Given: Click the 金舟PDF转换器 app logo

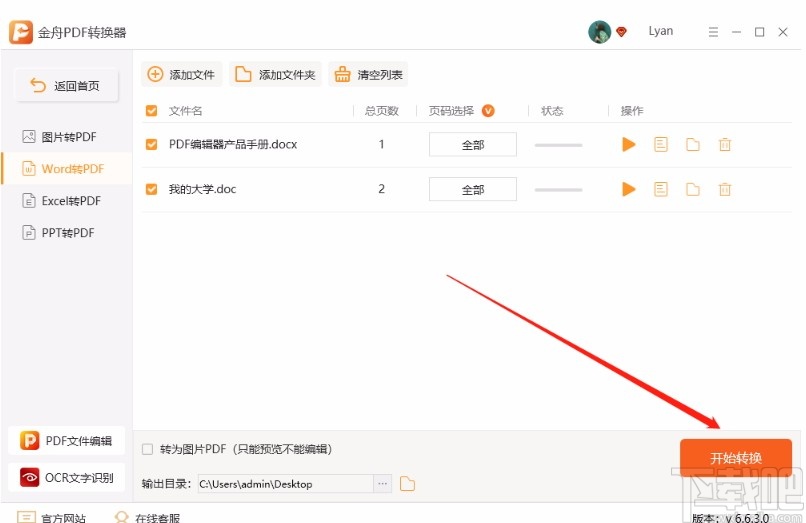Looking at the screenshot, I should coord(21,32).
